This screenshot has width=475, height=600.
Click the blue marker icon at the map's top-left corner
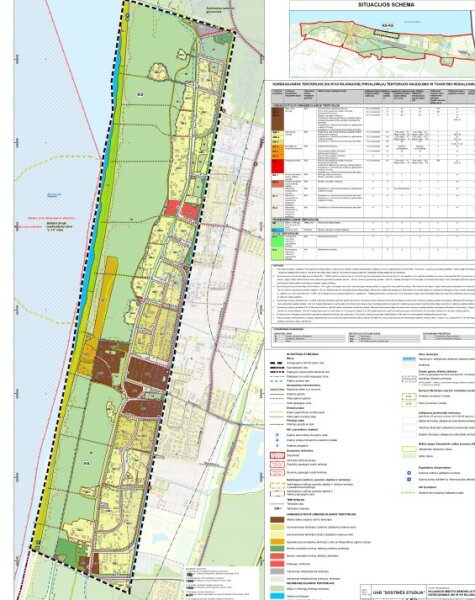pyautogui.click(x=128, y=15)
